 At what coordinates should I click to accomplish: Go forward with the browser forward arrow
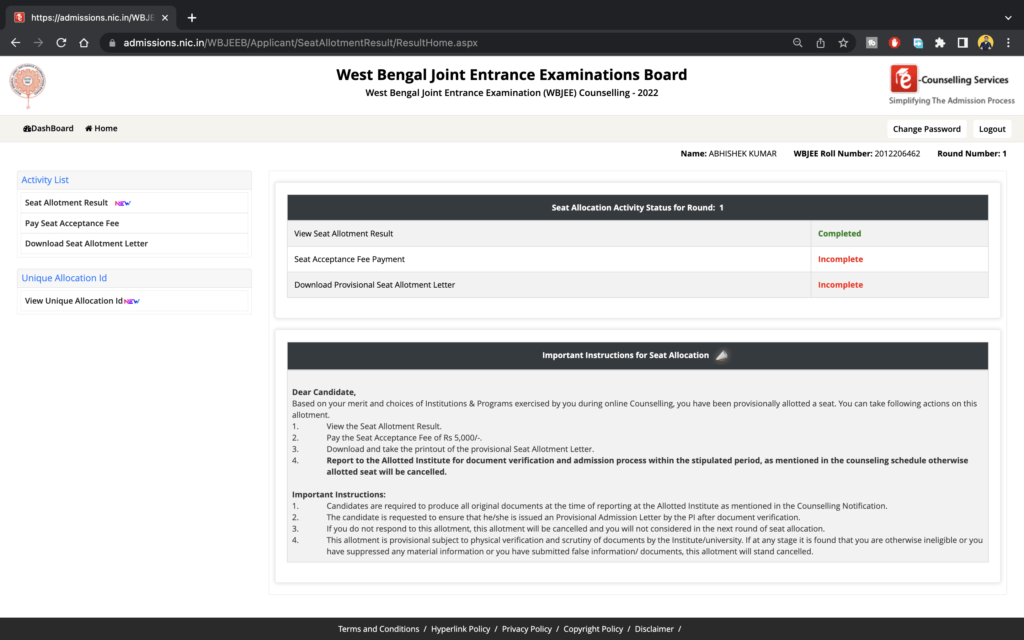click(x=39, y=42)
